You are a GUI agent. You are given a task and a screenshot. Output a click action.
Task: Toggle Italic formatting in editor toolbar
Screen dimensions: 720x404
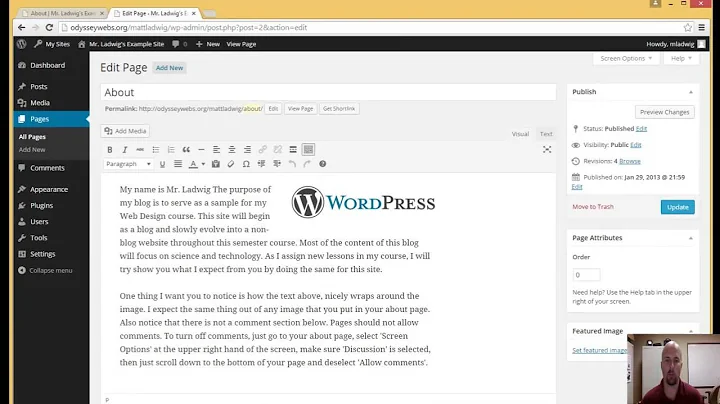(125, 150)
